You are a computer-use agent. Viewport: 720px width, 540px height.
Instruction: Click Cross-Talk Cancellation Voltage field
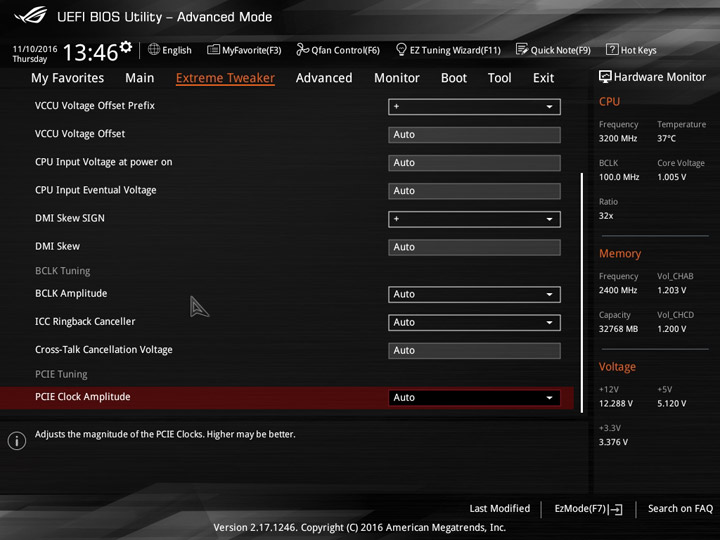point(474,350)
